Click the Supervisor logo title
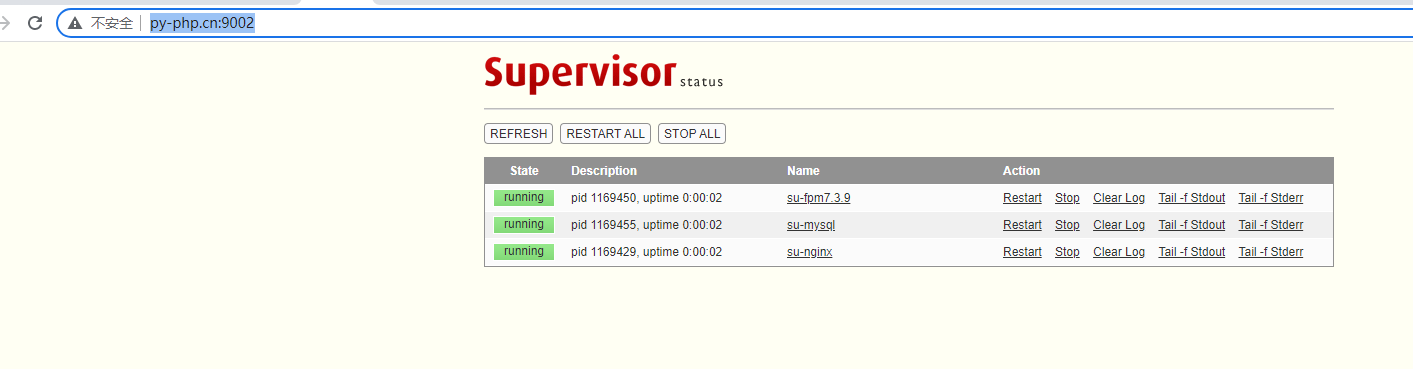 (x=580, y=74)
